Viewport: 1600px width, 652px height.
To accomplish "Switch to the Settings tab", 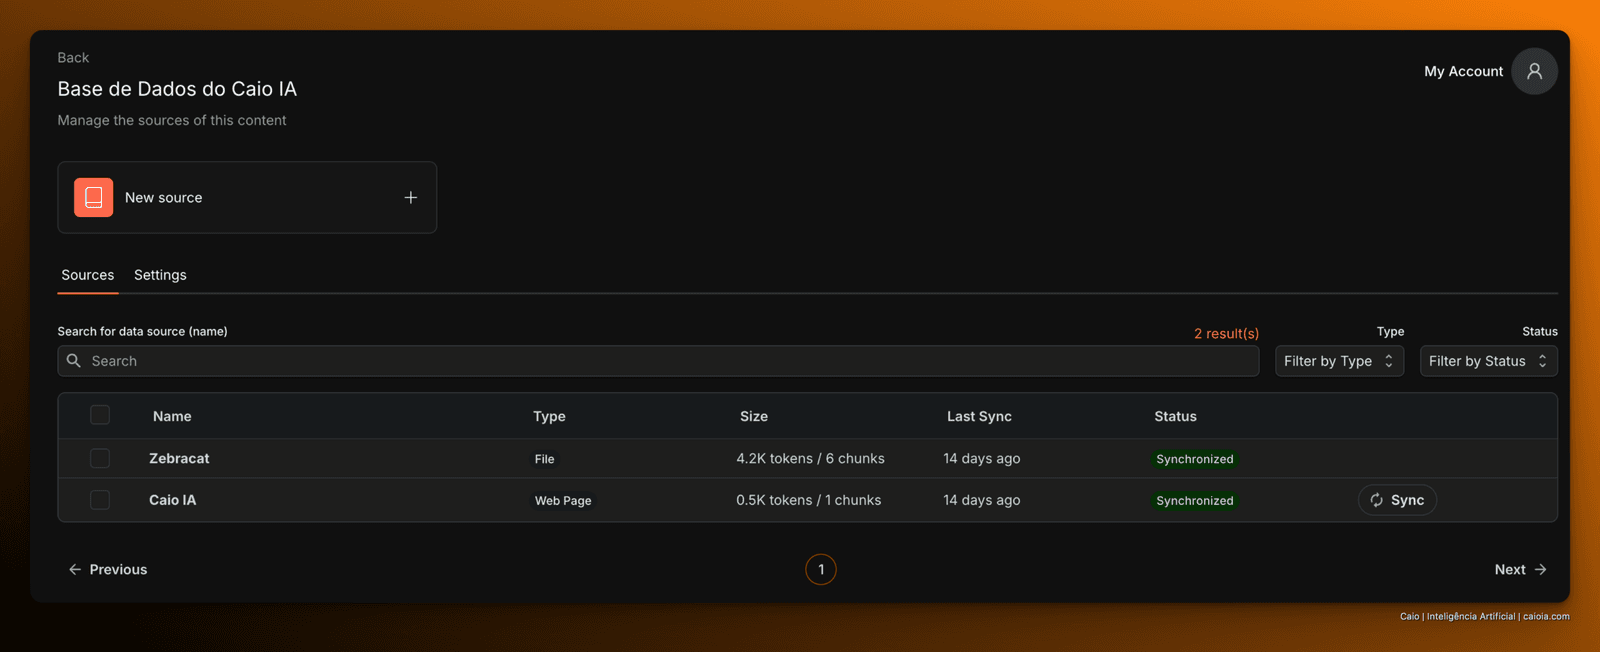I will (x=160, y=275).
